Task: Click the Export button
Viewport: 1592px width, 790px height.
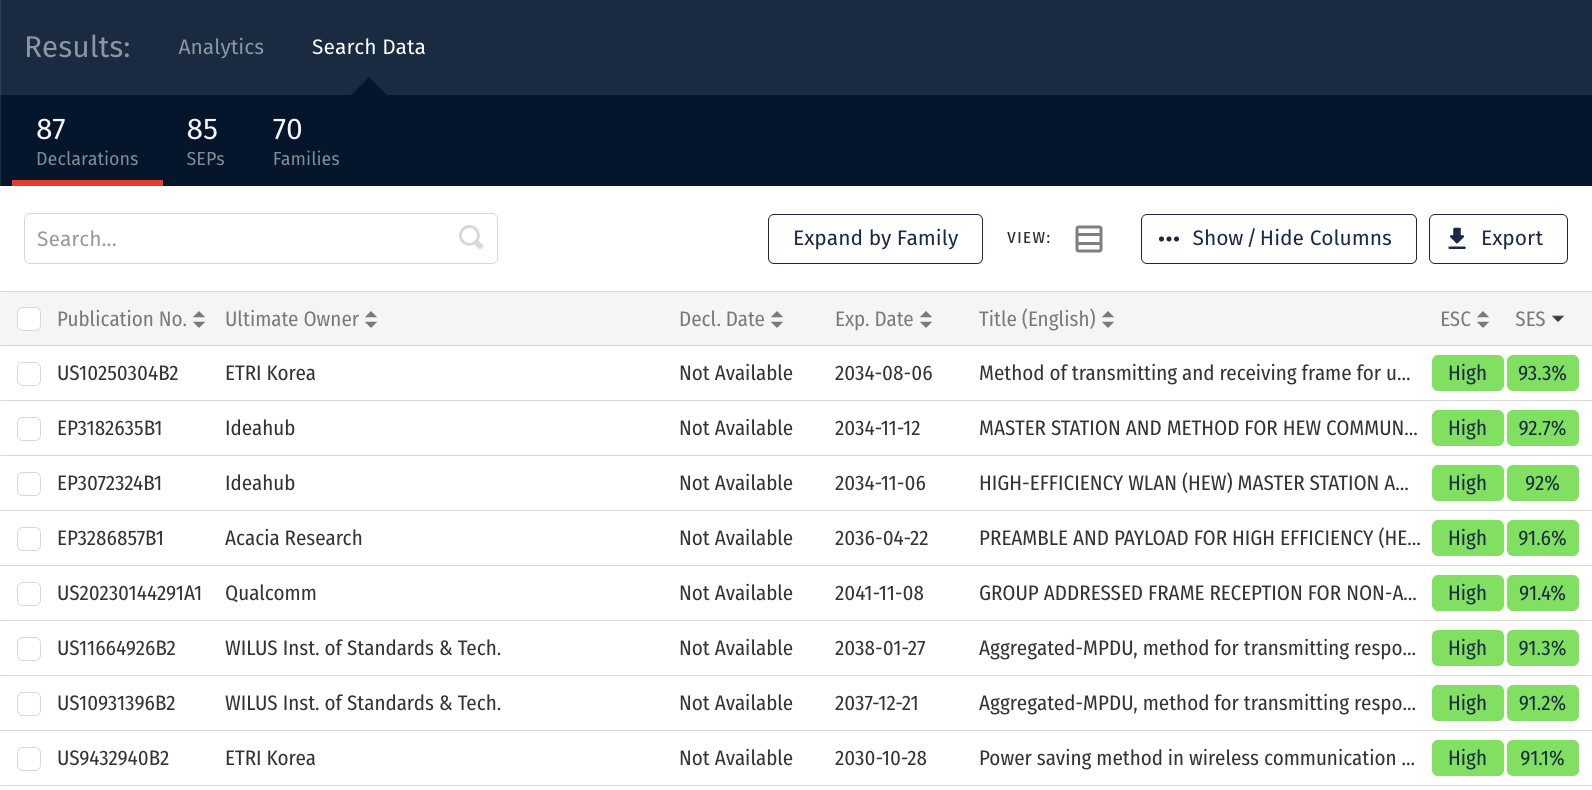Action: (x=1498, y=239)
